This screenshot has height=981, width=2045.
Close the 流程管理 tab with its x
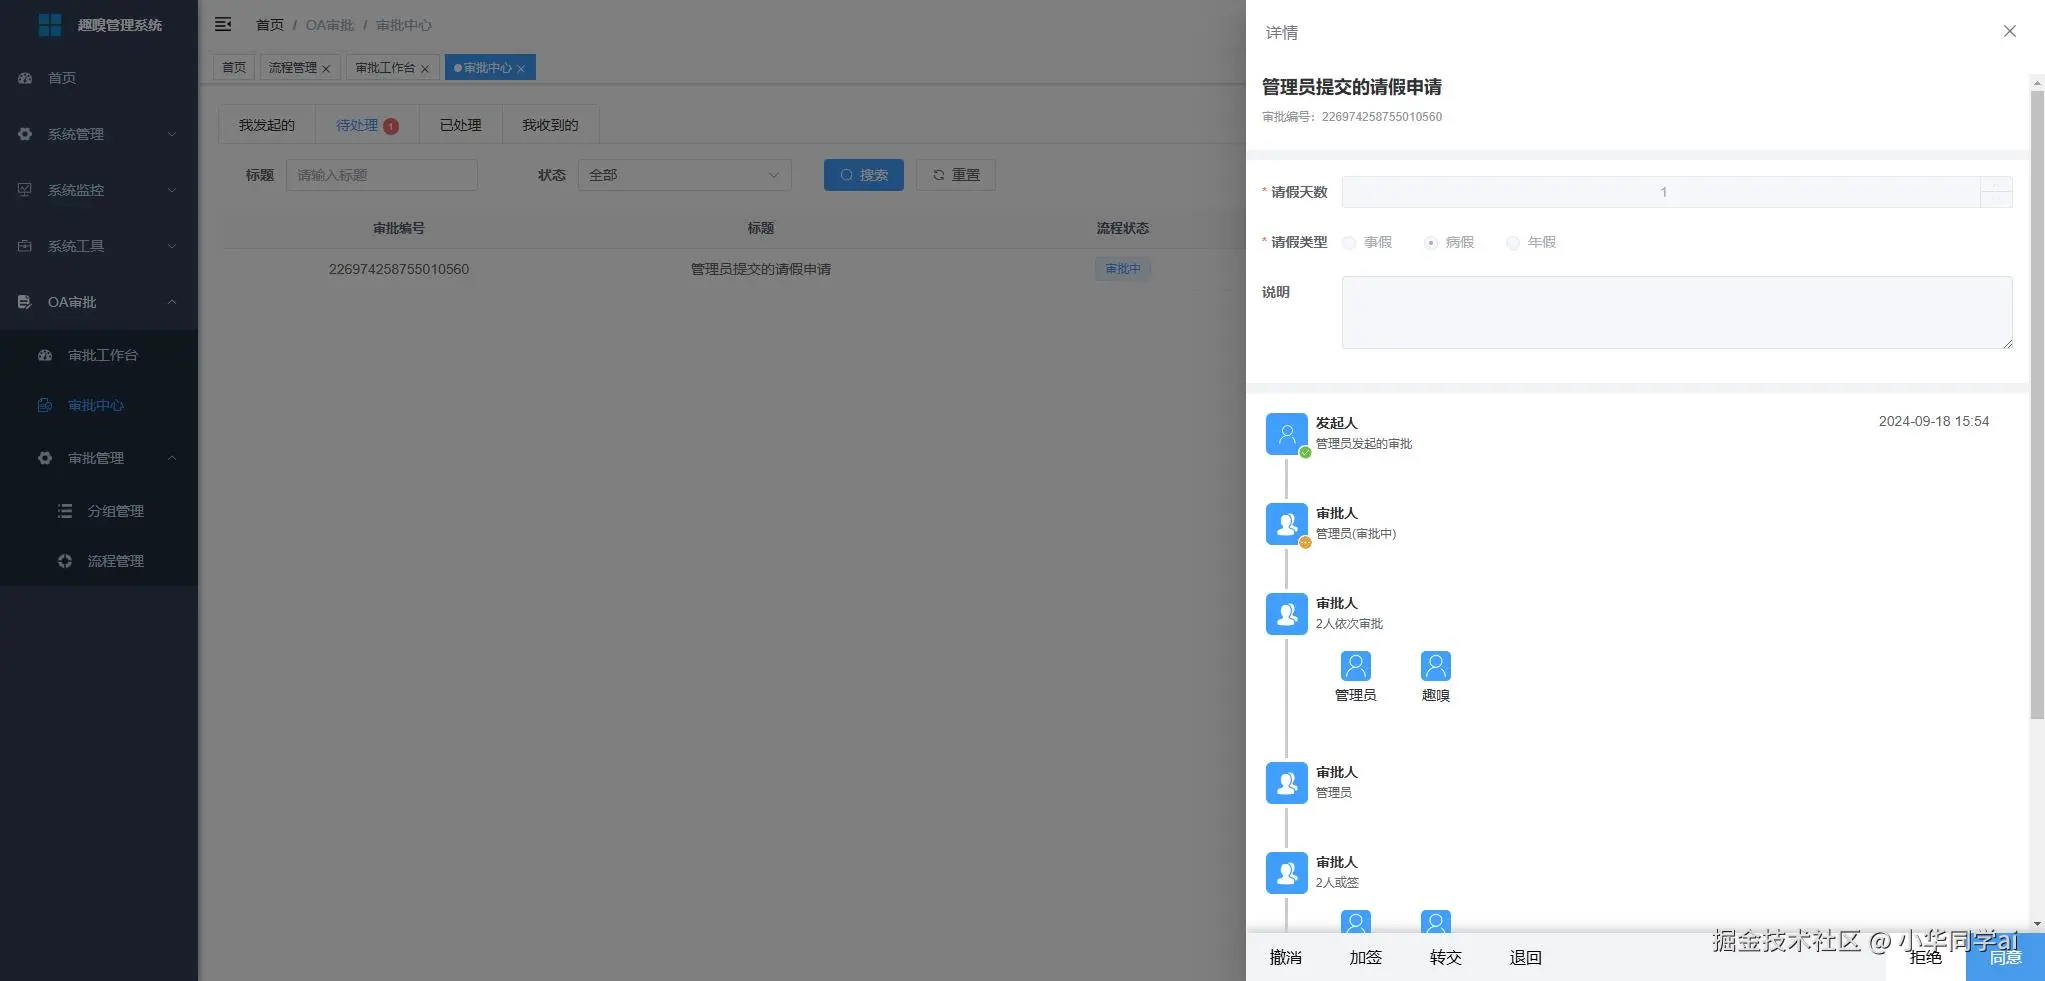pyautogui.click(x=326, y=69)
